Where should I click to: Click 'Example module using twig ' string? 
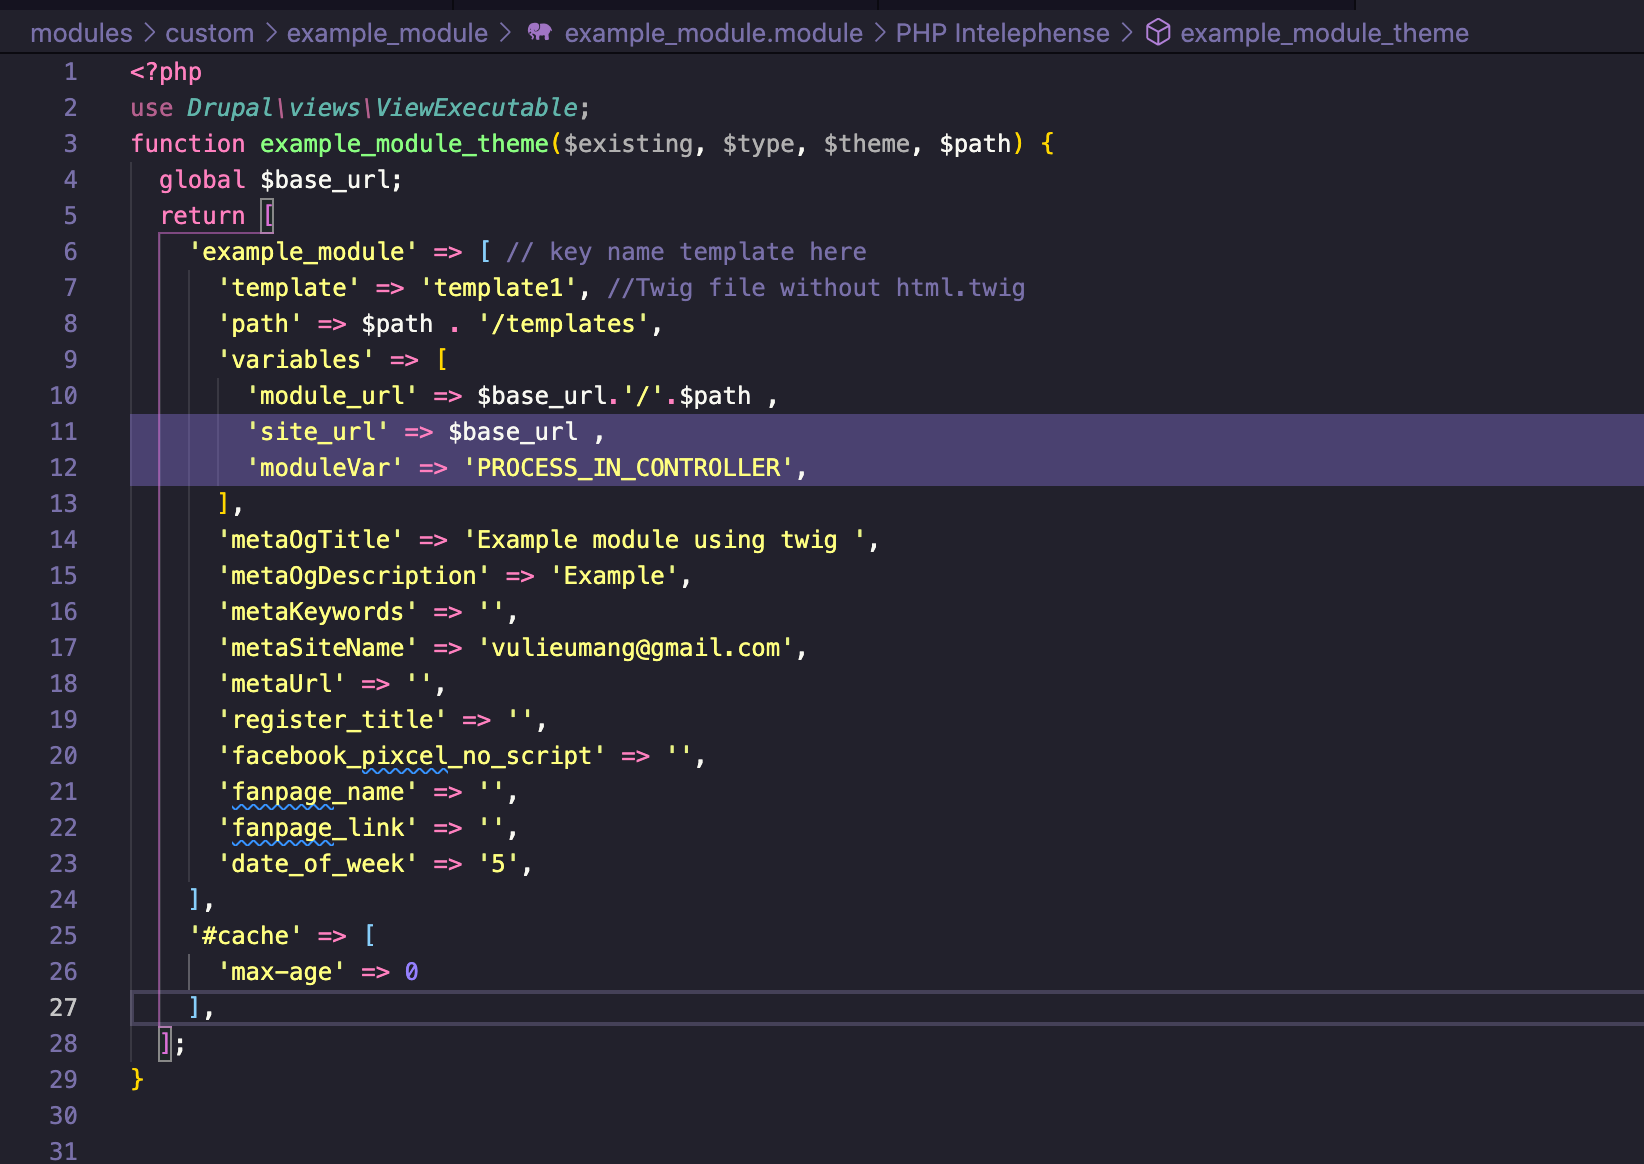click(664, 540)
